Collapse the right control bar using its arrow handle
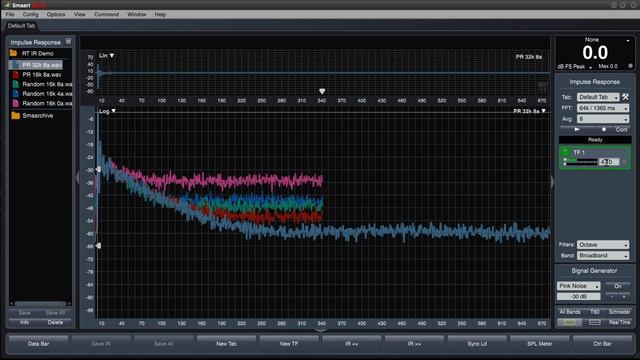The width and height of the screenshot is (640, 360). pyautogui.click(x=552, y=182)
